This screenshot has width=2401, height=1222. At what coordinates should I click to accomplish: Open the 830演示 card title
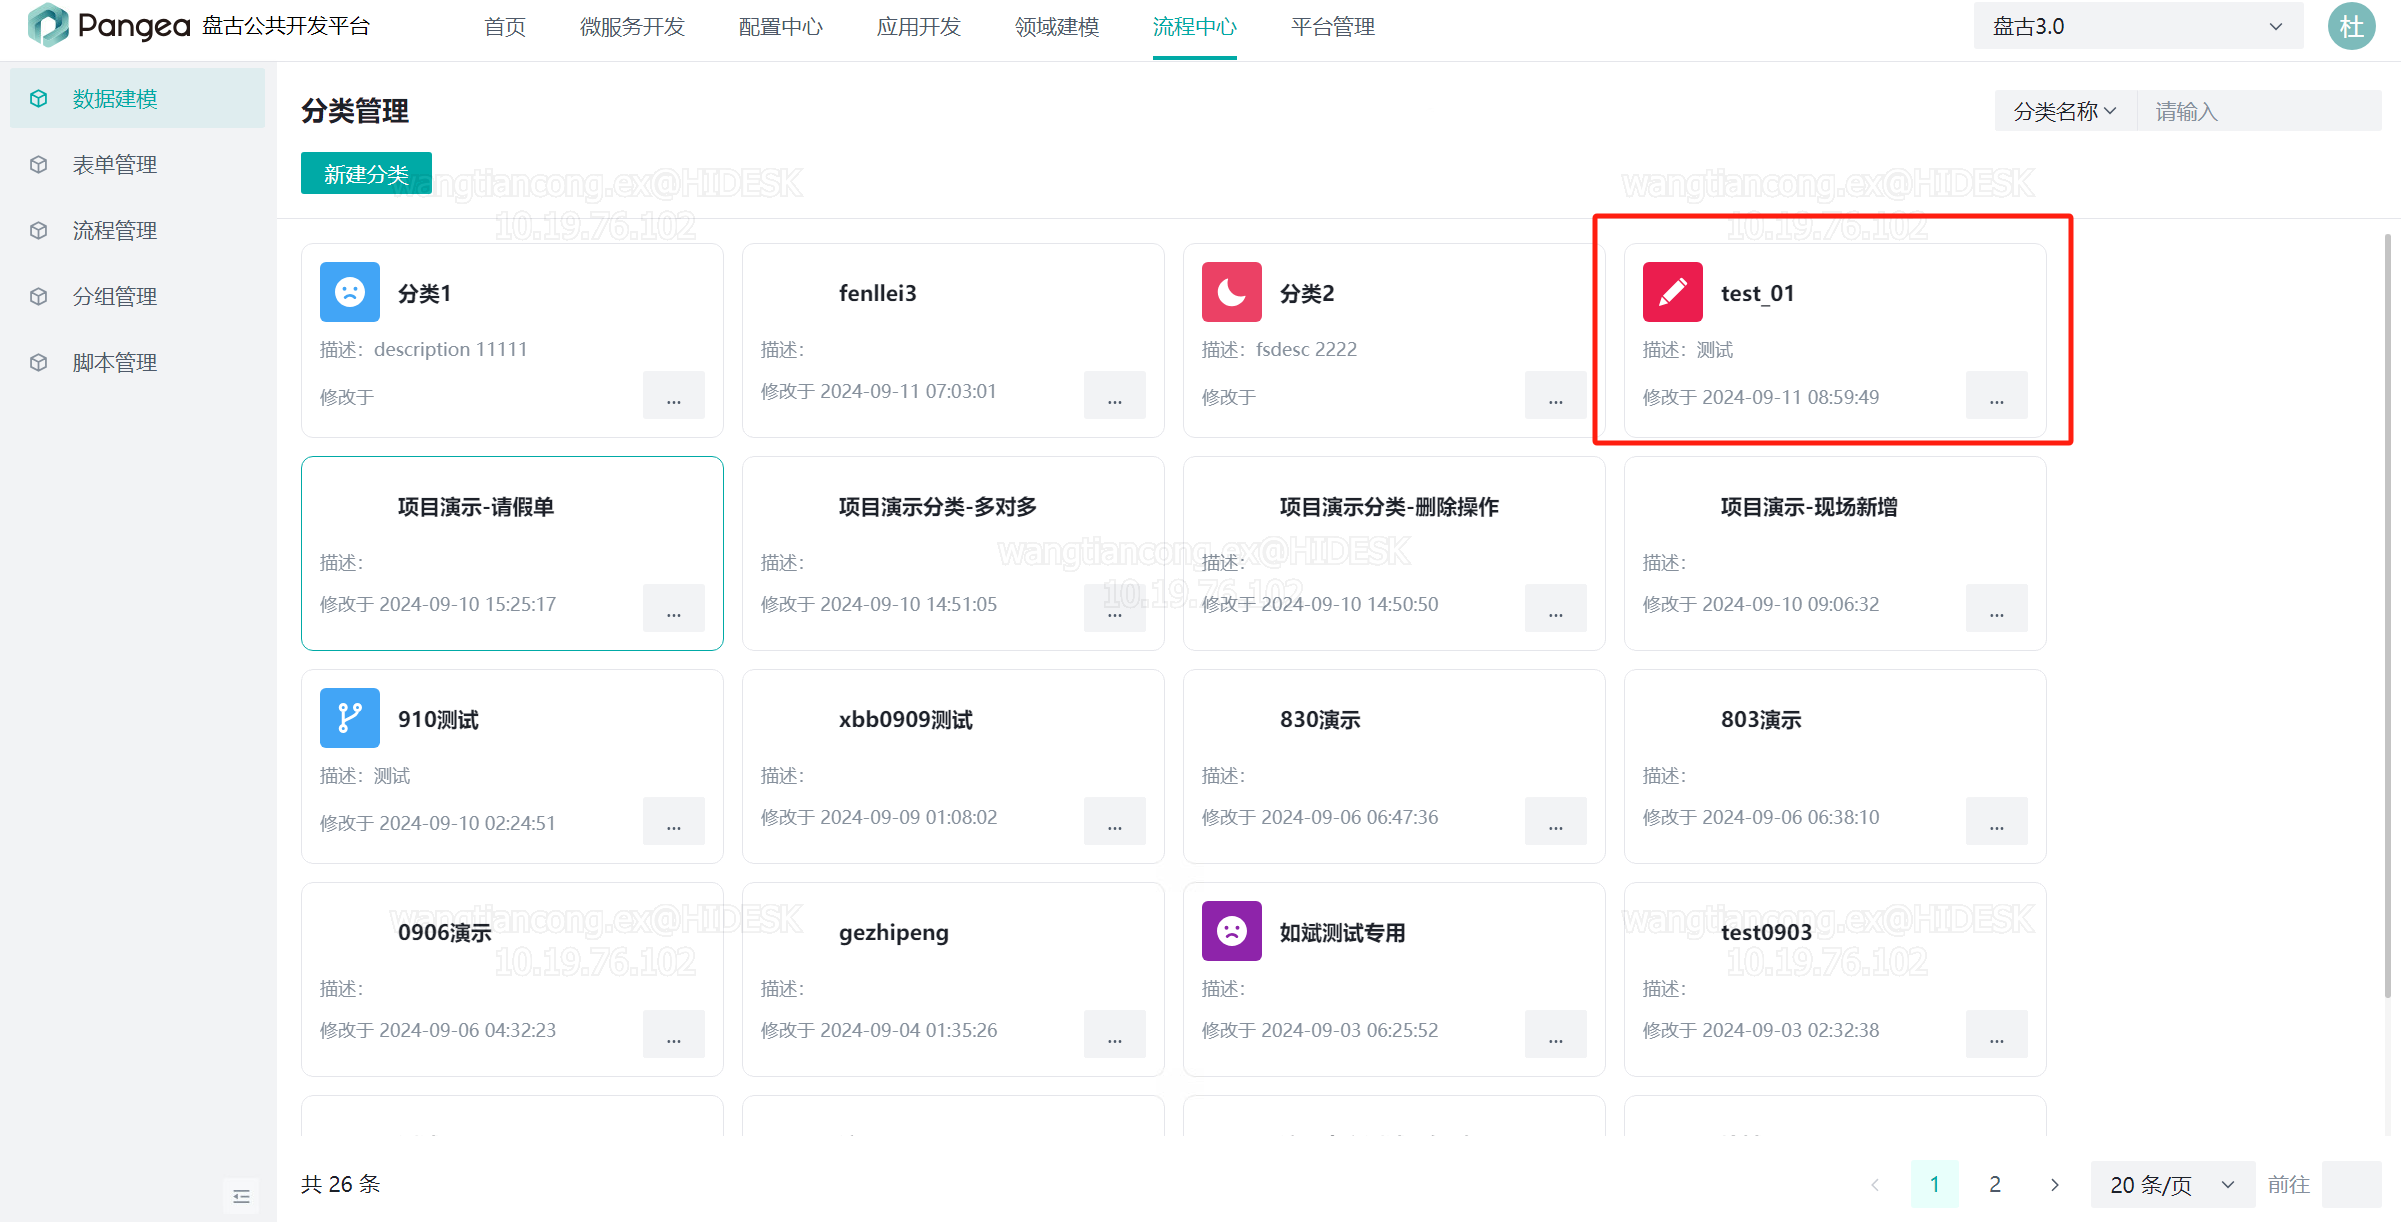1320,719
